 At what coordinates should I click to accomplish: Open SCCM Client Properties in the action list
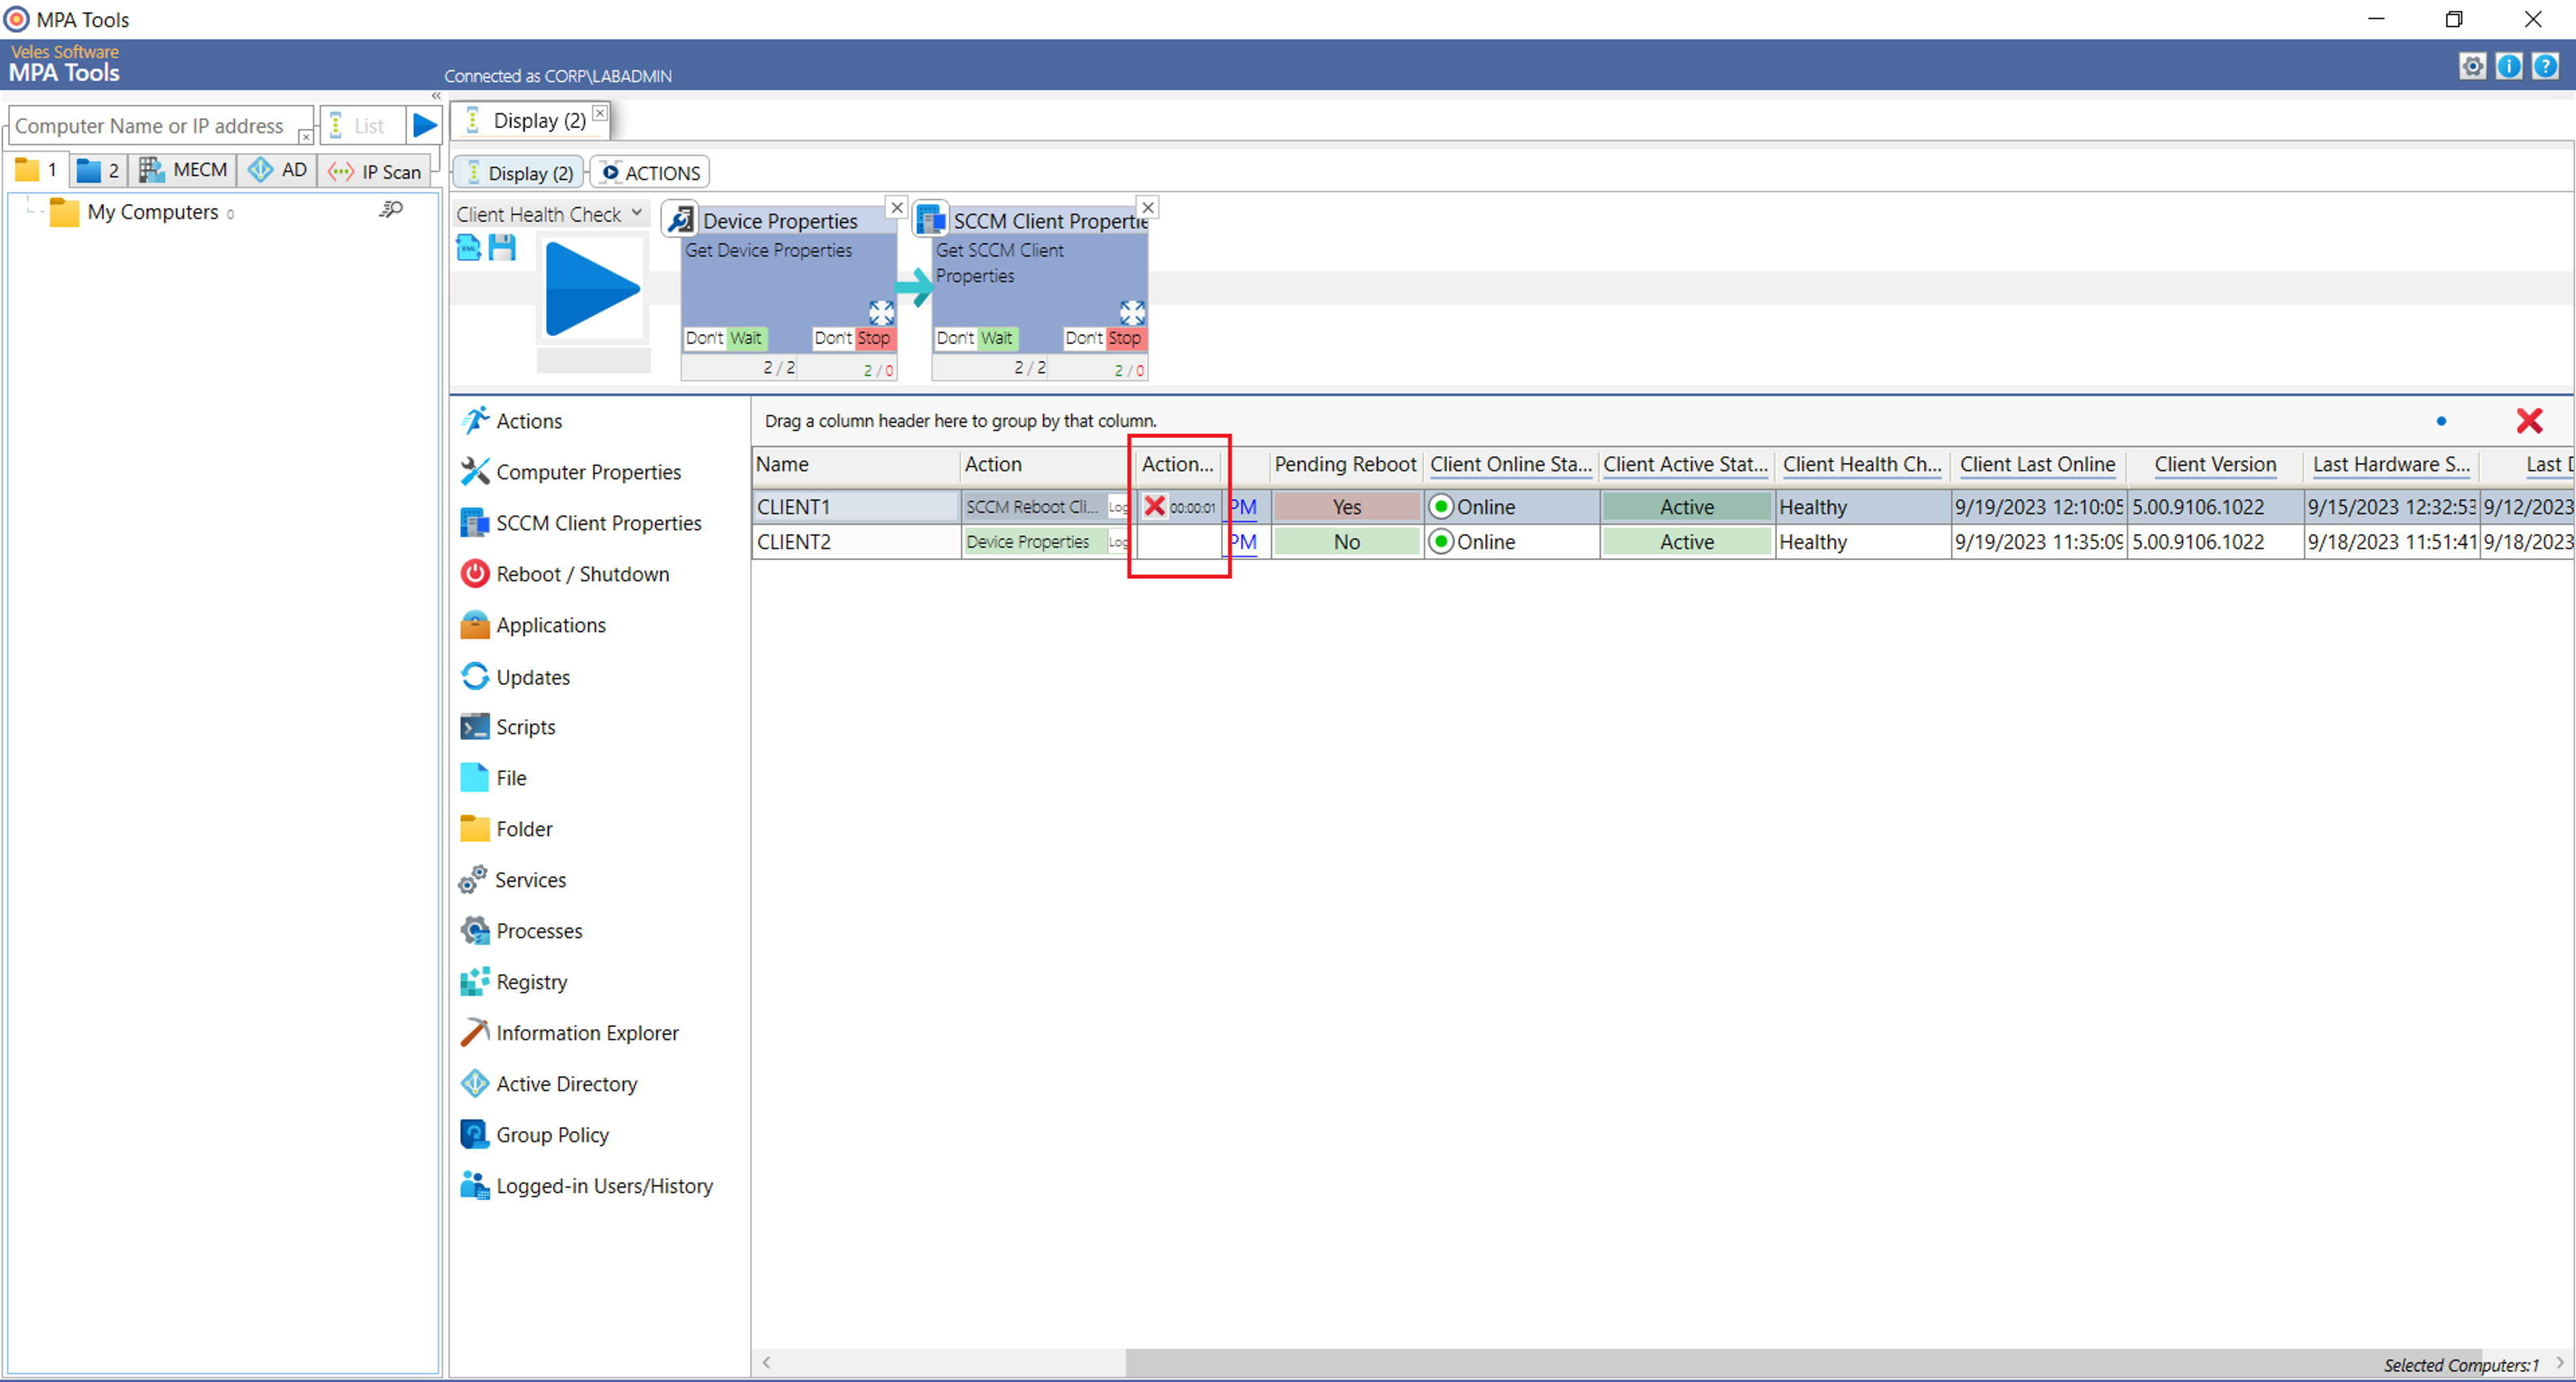coord(581,523)
